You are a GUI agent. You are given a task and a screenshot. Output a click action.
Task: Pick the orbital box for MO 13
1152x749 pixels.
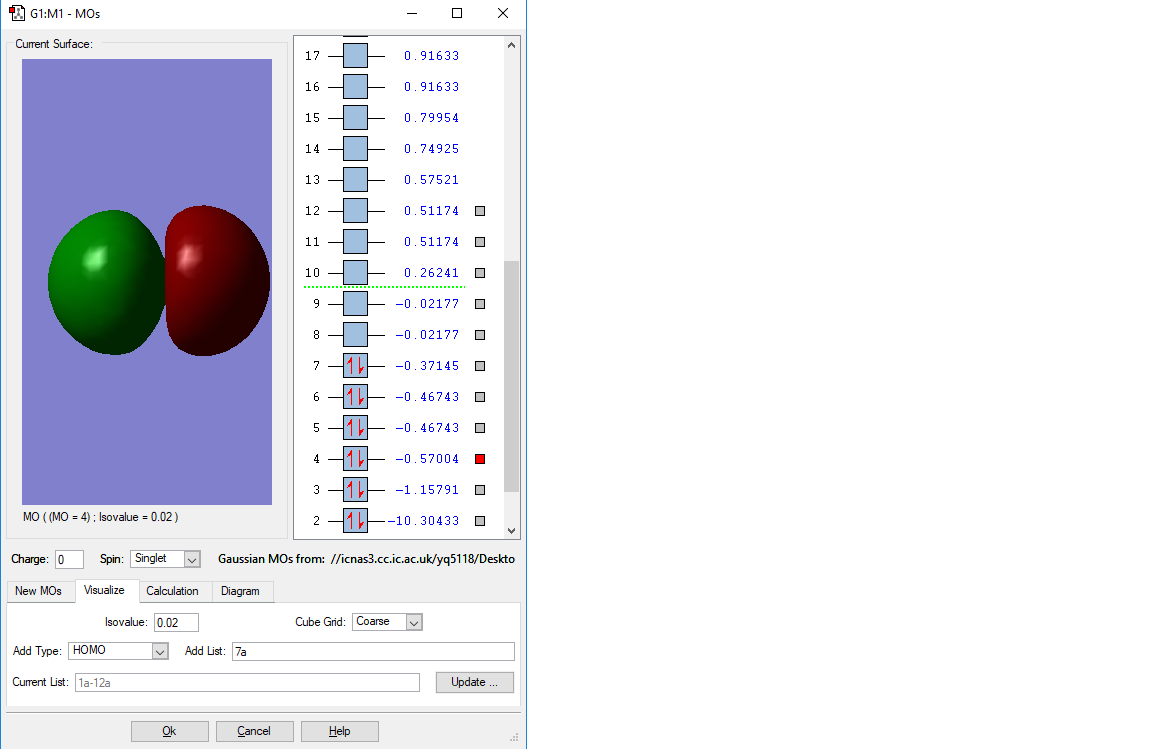click(x=356, y=179)
